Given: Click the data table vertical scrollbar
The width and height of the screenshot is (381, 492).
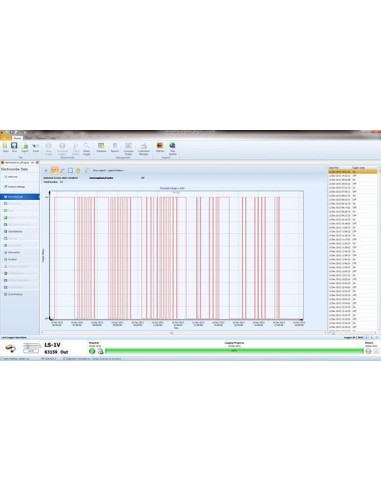Looking at the screenshot, I should pyautogui.click(x=379, y=249).
